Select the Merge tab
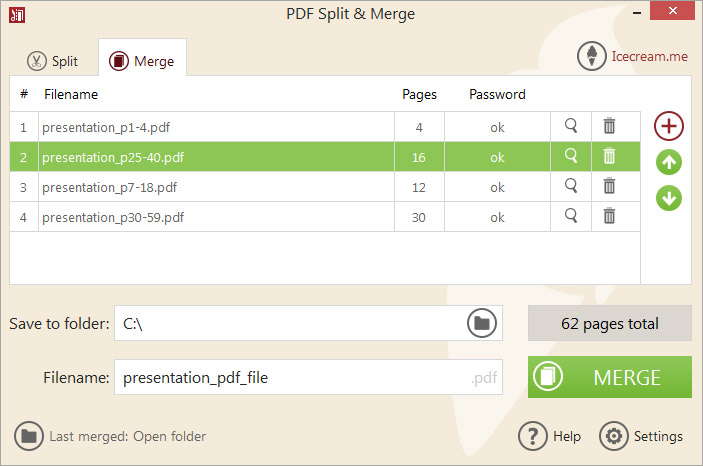This screenshot has width=703, height=466. [x=141, y=60]
